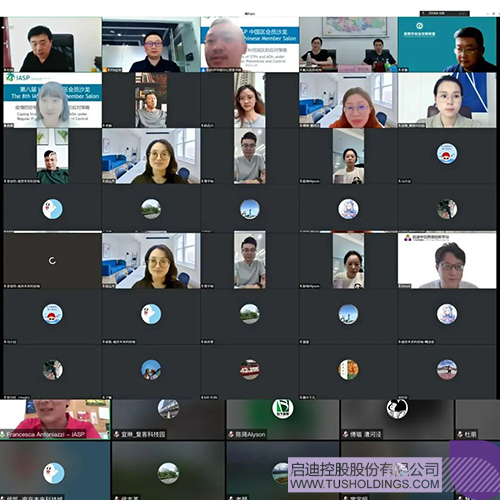Open Francesca Antoniazzi - IASP video tile
This screenshot has width=500, height=500.
tap(55, 419)
